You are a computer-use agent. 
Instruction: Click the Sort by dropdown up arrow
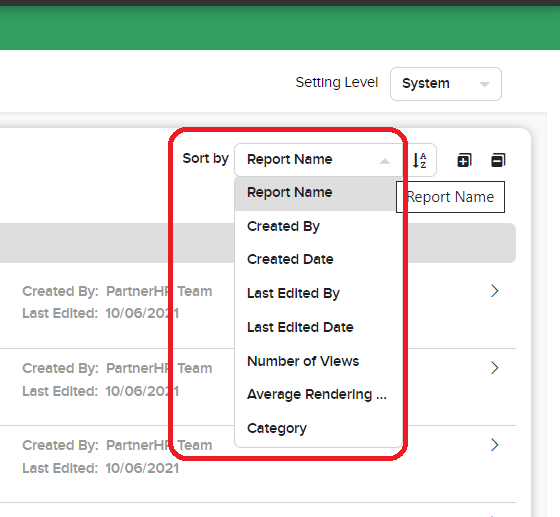[x=385, y=161]
